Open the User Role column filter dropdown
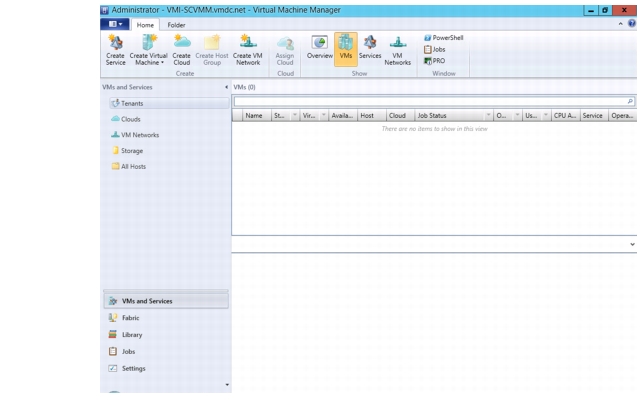This screenshot has height=415, width=643. pos(546,116)
